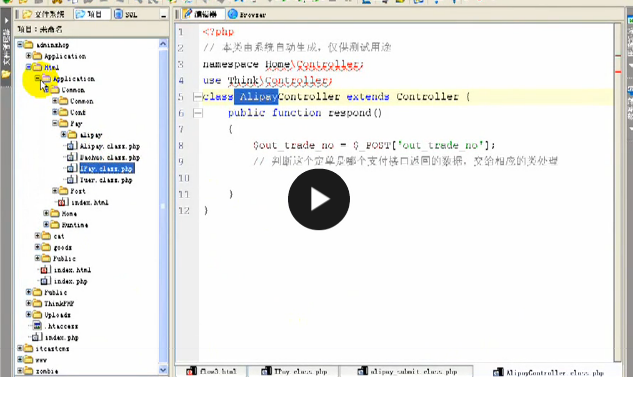
Task: Click the respond() function name
Action: [355, 113]
